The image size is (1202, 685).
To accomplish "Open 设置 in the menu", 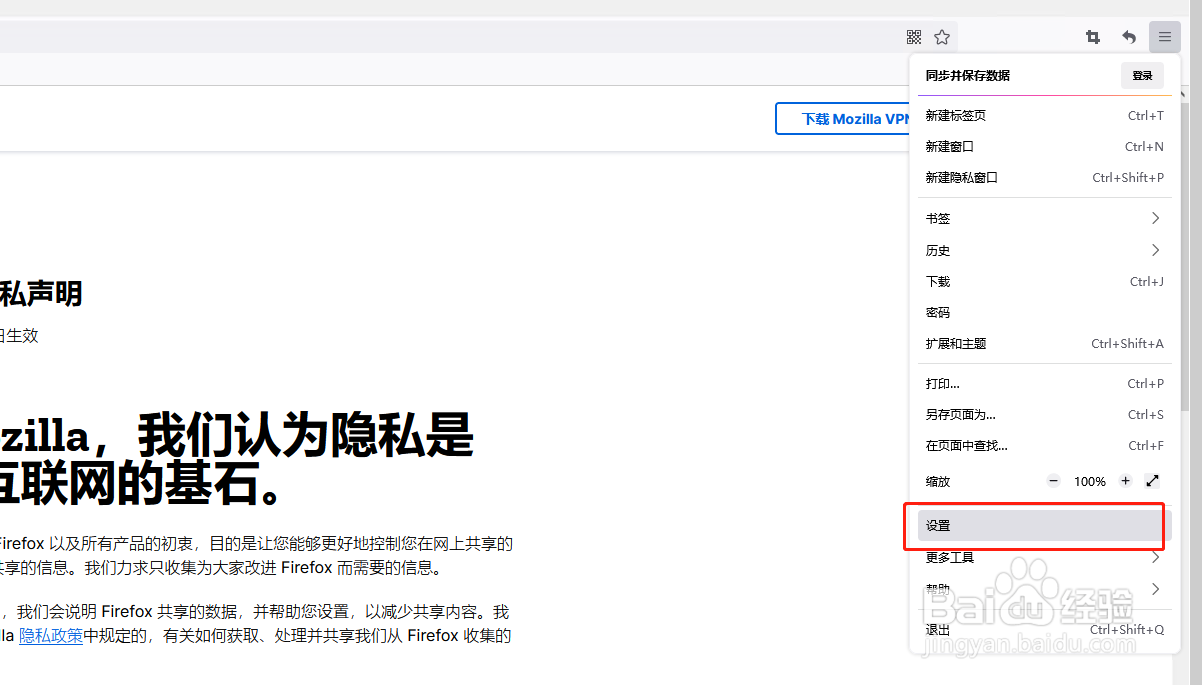I will pos(1044,525).
